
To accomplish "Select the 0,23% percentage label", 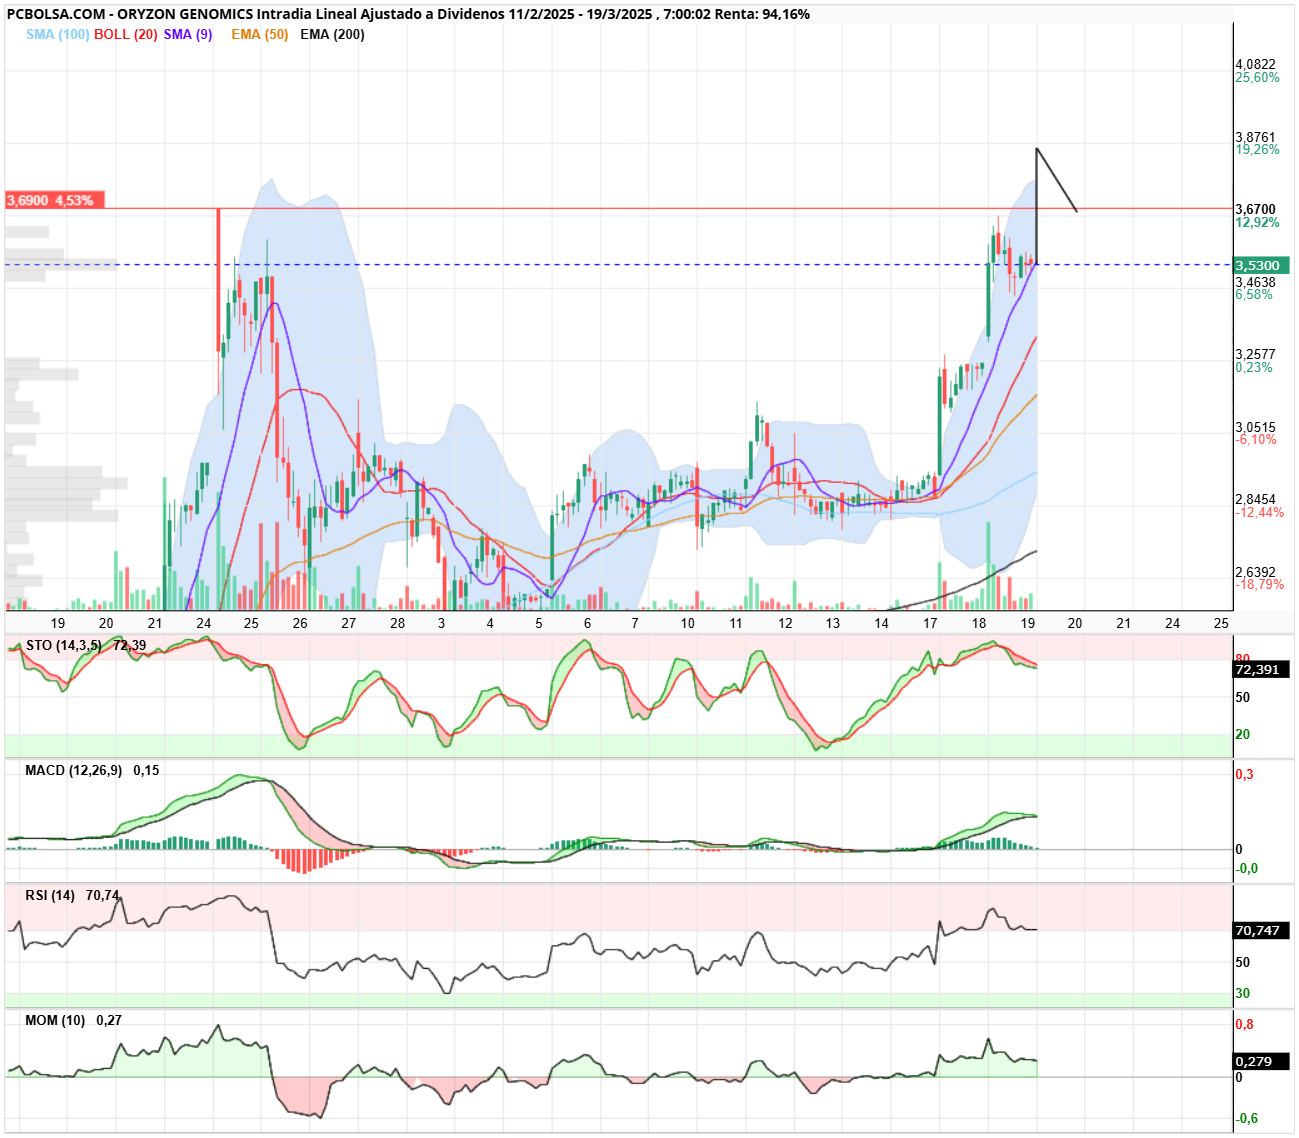I will (x=1254, y=367).
